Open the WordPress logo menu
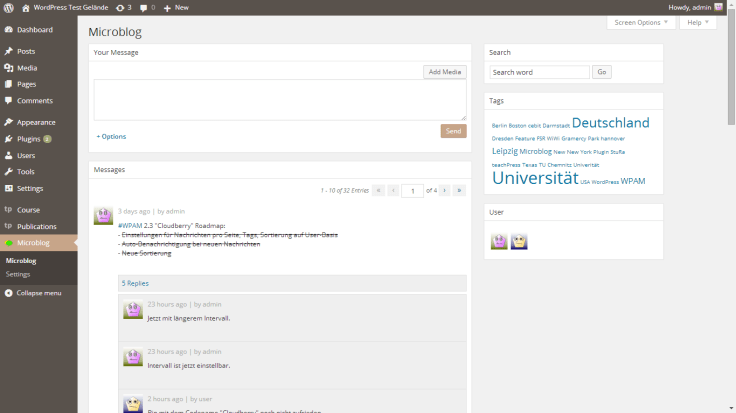The width and height of the screenshot is (736, 413). point(8,8)
